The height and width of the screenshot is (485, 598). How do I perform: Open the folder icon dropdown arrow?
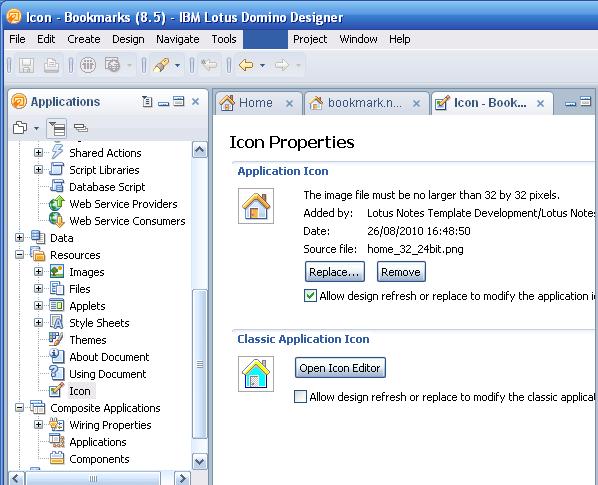[x=36, y=128]
